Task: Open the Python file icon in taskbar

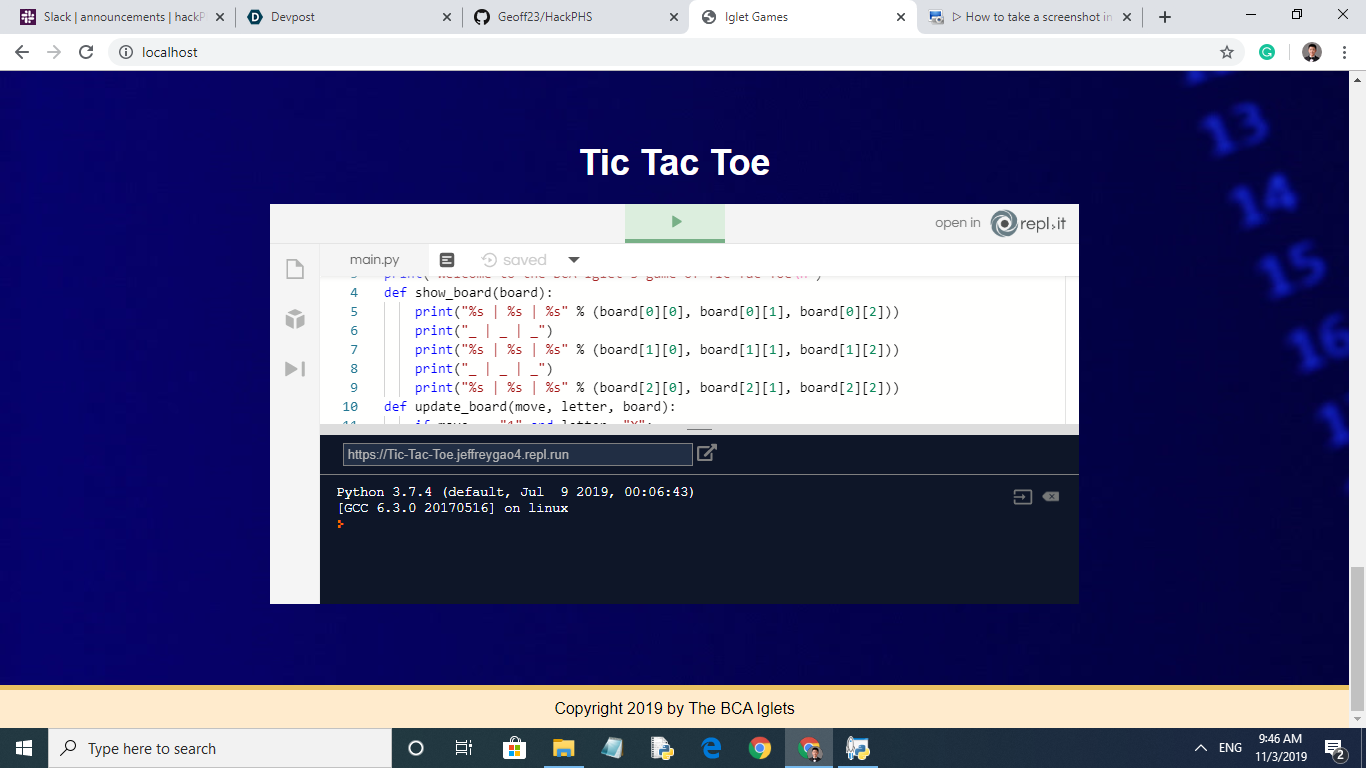Action: click(x=661, y=748)
